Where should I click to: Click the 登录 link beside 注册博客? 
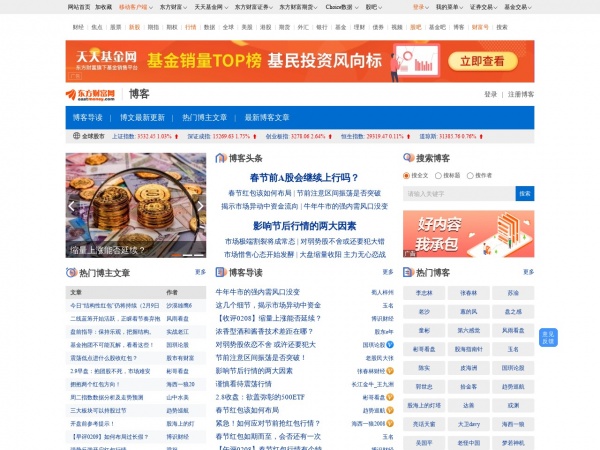(x=491, y=95)
